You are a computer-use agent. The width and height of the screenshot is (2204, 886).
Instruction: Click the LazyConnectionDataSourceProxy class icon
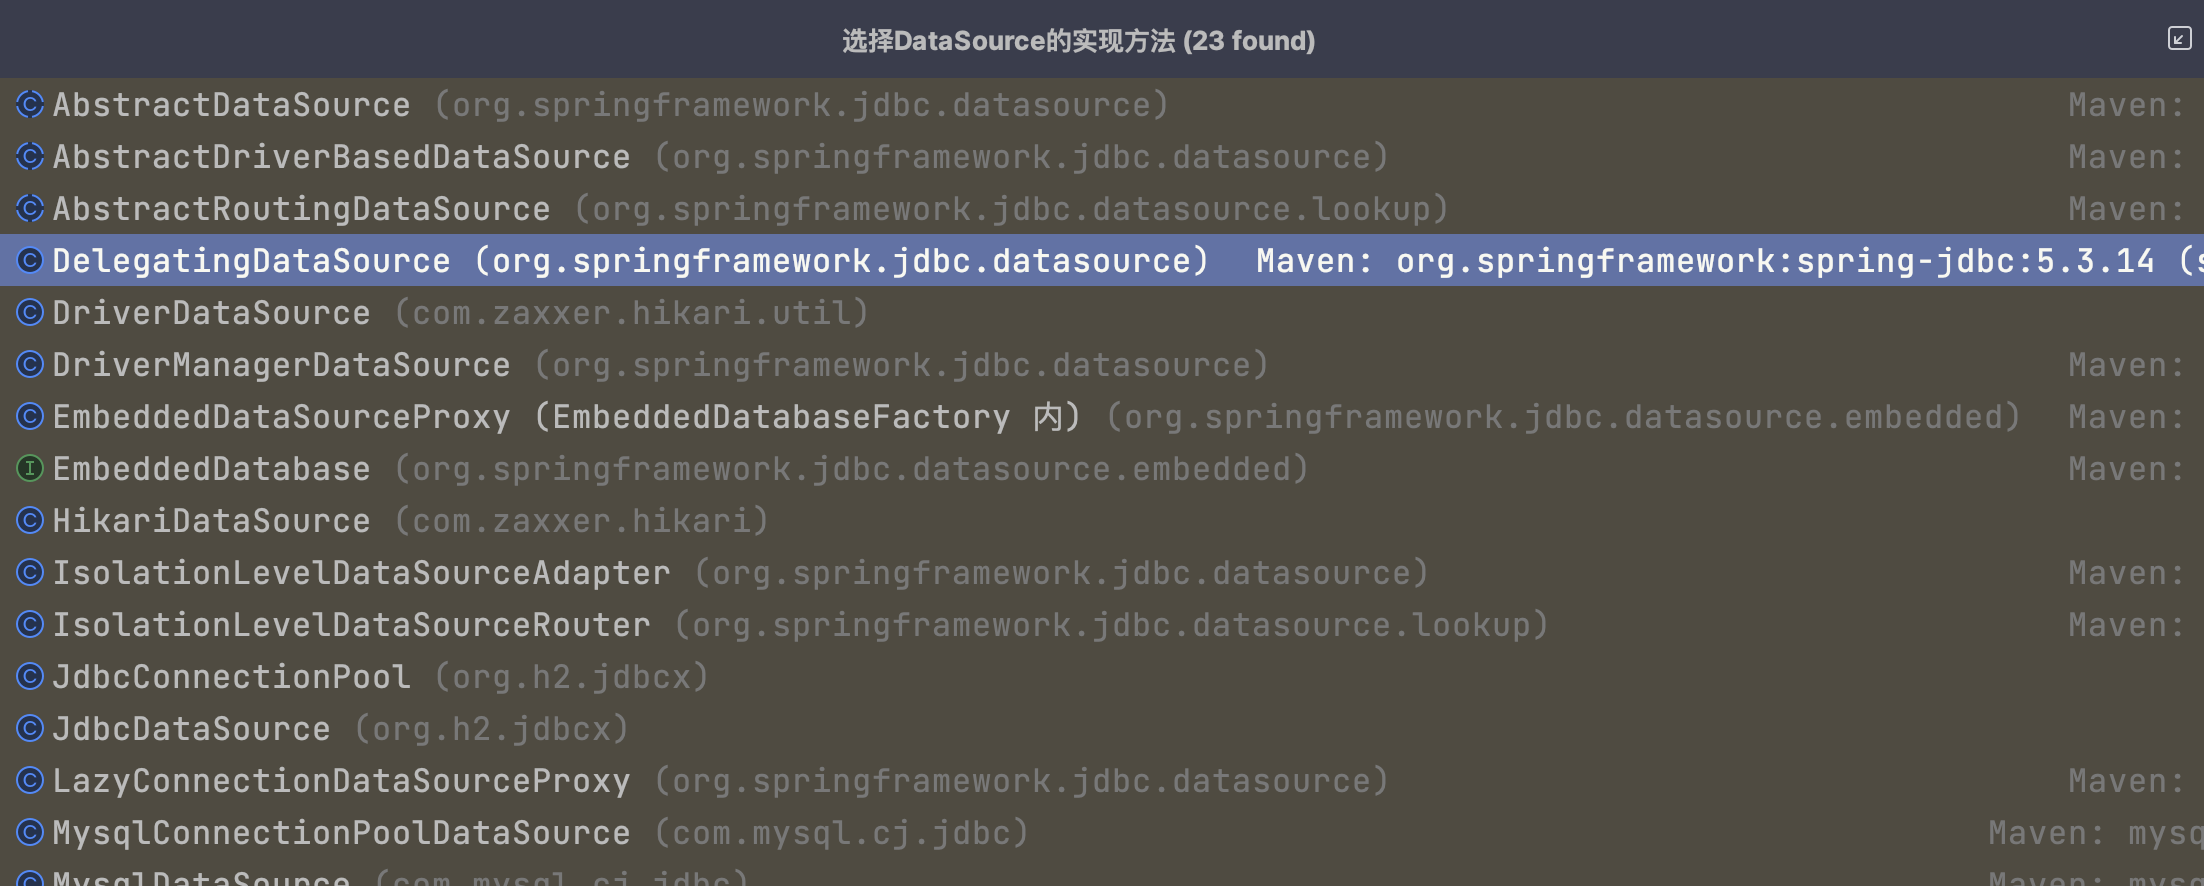coord(30,780)
